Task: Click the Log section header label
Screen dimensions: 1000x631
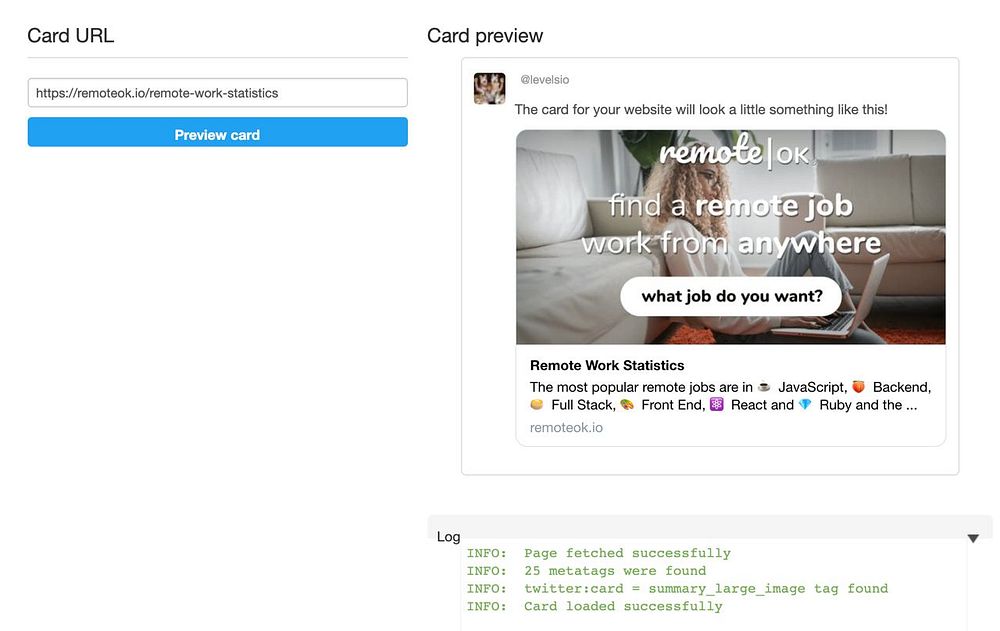Action: pos(449,537)
